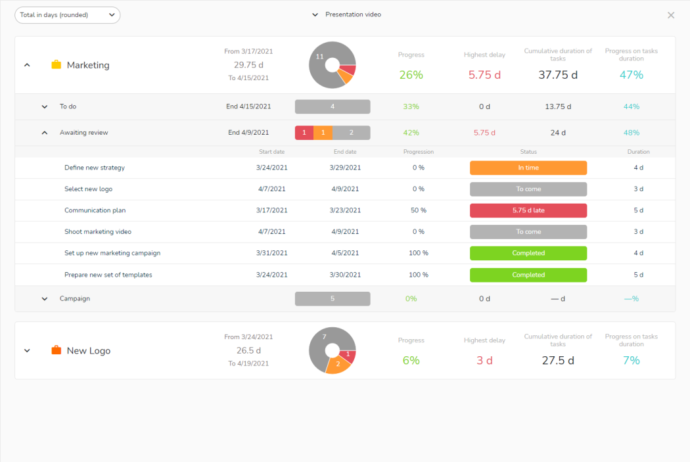Click the To do gray bar showing 4

pos(332,106)
